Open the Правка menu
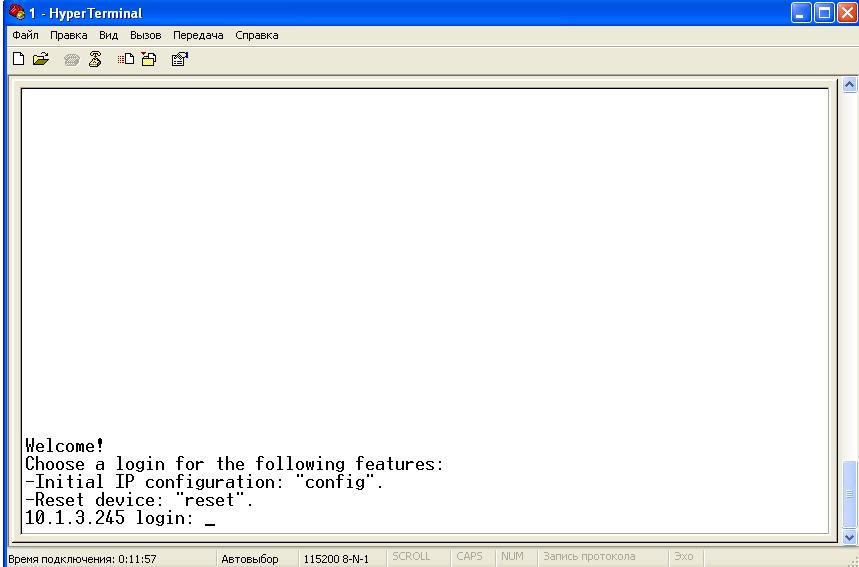This screenshot has width=859, height=567. 69,35
